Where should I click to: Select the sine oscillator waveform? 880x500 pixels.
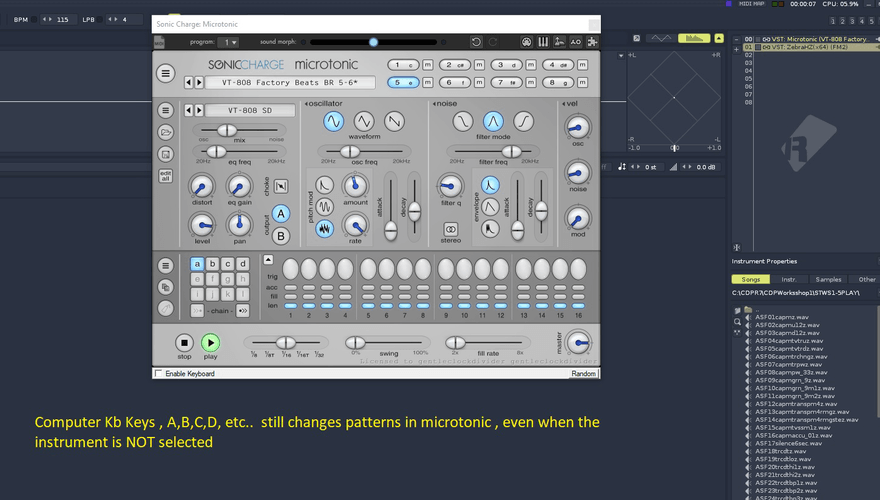(333, 121)
